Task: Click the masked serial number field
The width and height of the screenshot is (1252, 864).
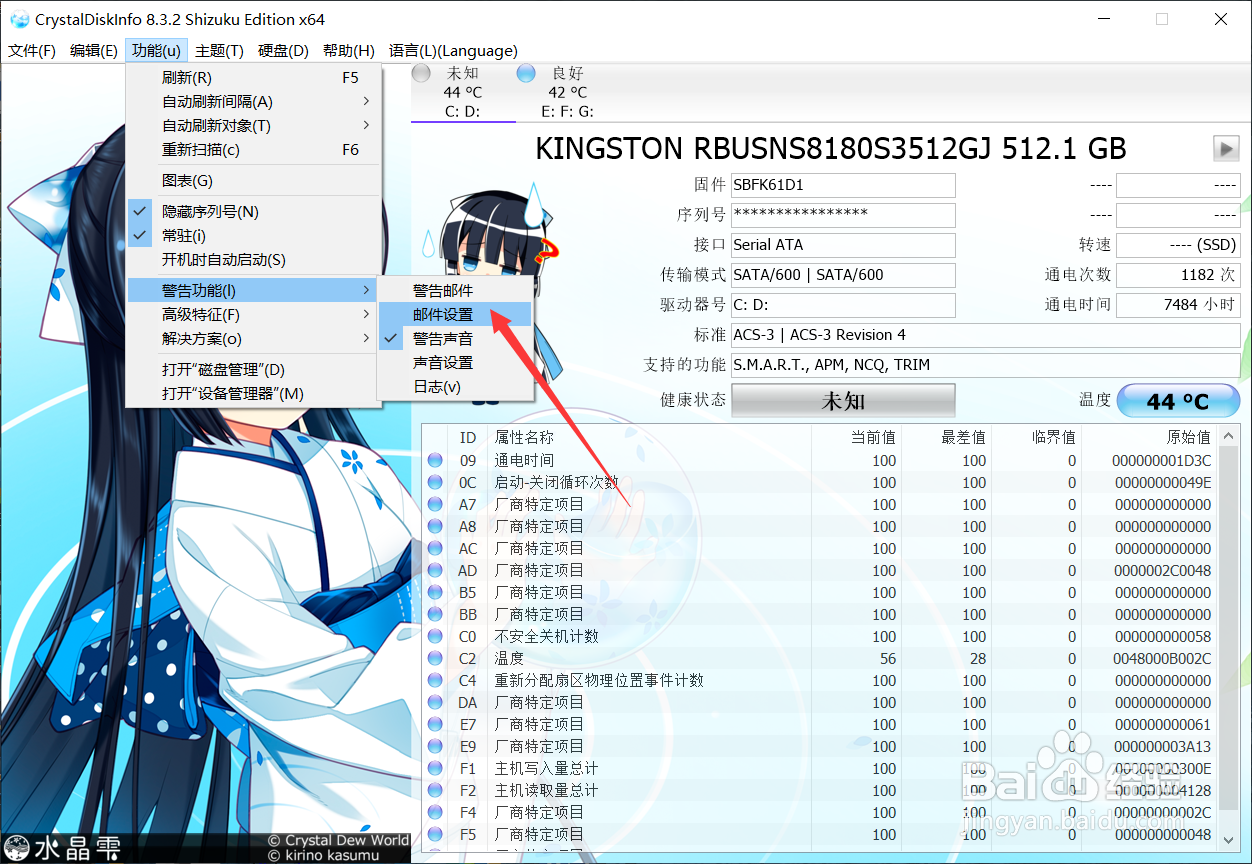Action: pos(843,215)
